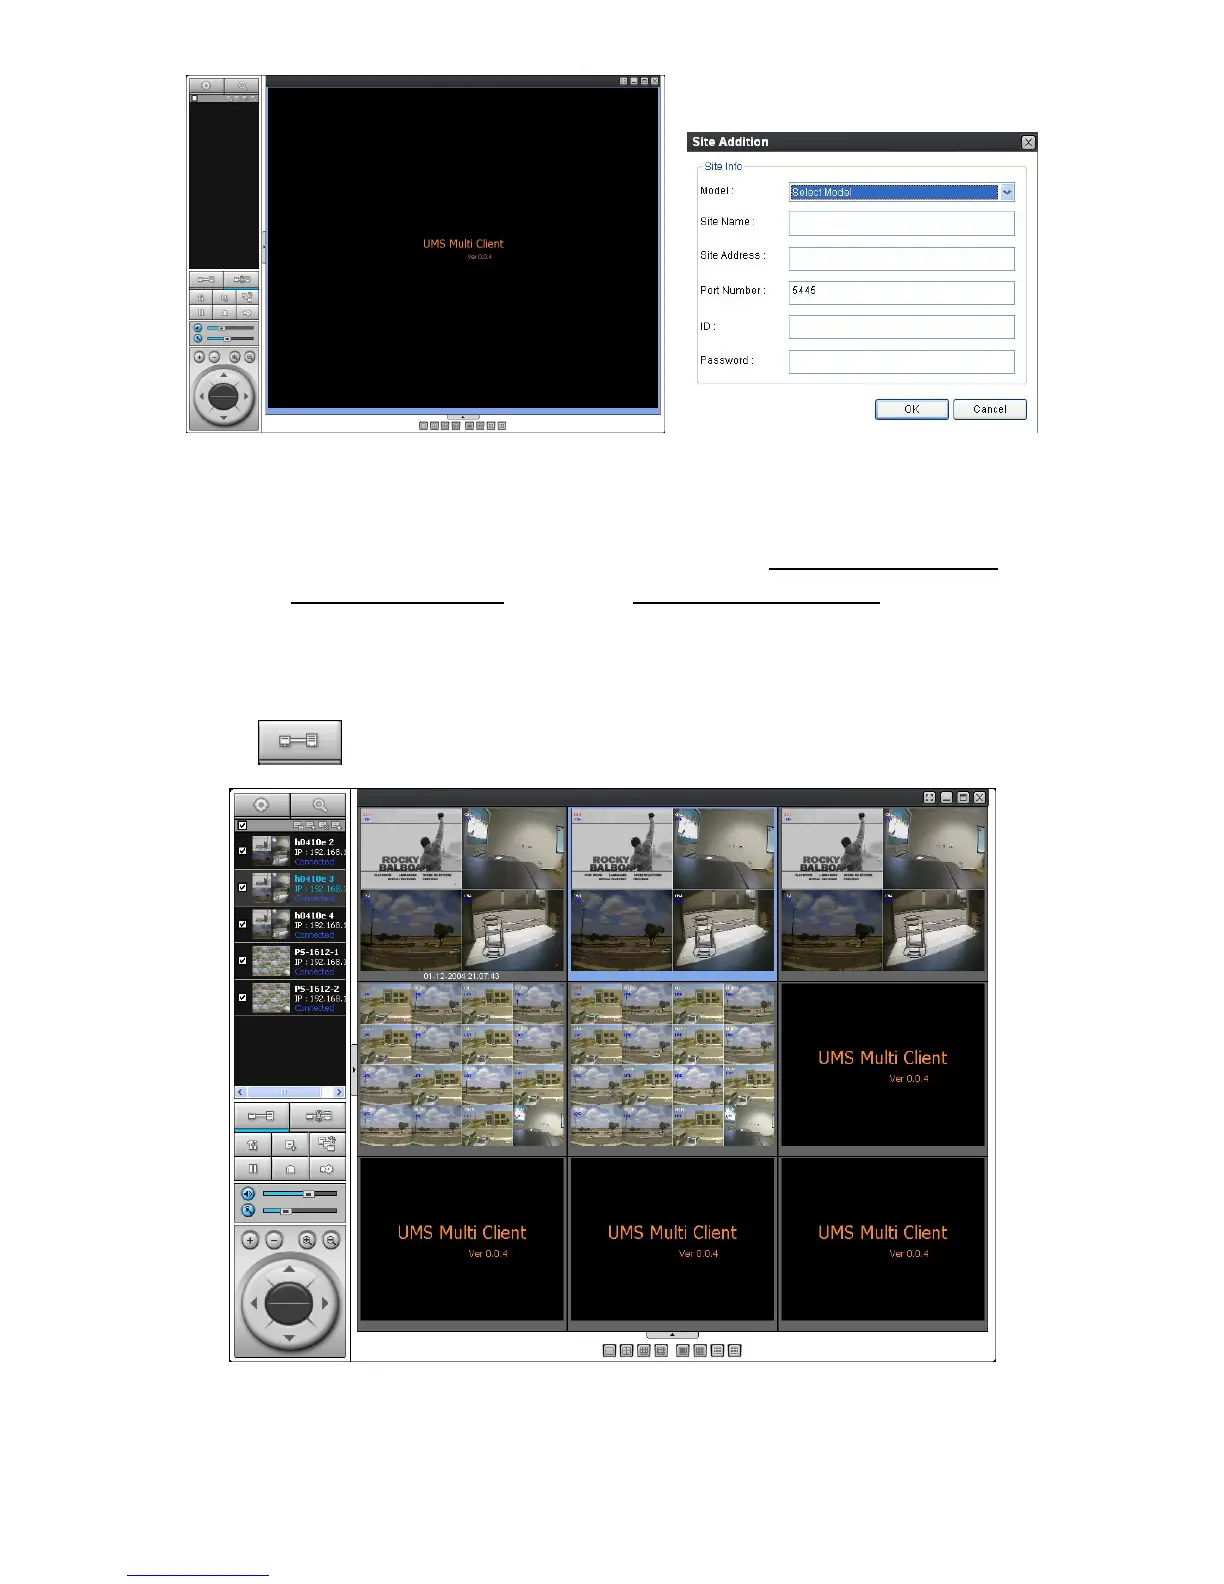Select the PS-1612-1 site name in the list
The height and width of the screenshot is (1584, 1224).
coord(316,952)
